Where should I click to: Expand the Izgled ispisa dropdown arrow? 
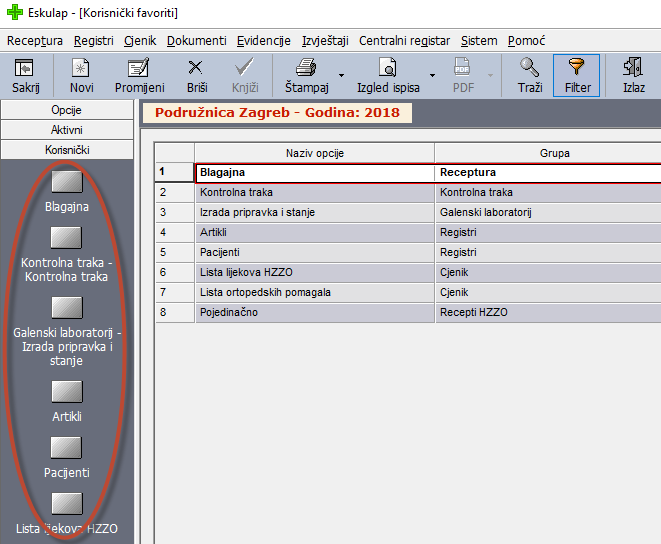[x=432, y=76]
